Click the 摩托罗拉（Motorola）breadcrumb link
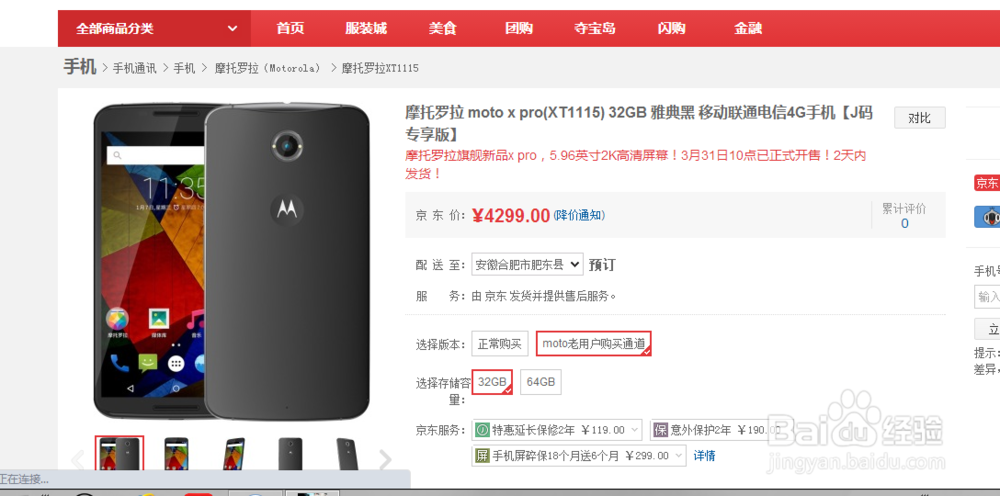Image resolution: width=1000 pixels, height=496 pixels. tap(268, 68)
